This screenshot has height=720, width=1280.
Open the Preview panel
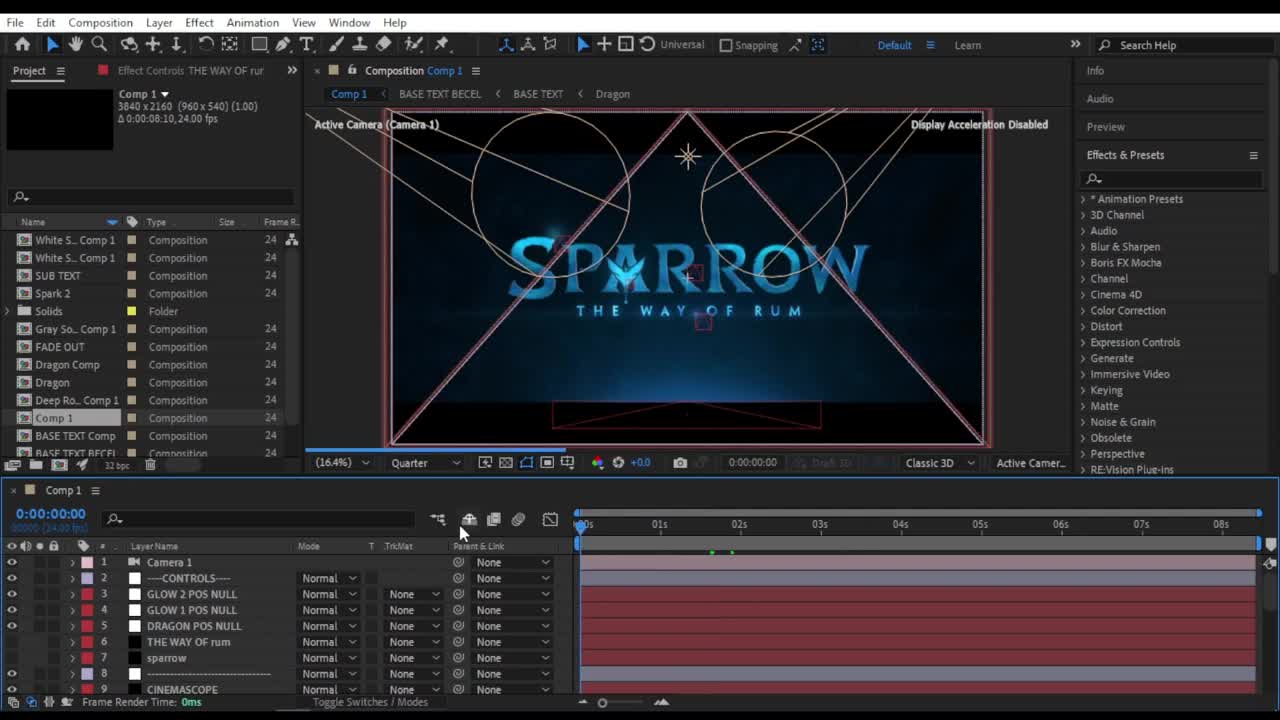(x=1106, y=127)
